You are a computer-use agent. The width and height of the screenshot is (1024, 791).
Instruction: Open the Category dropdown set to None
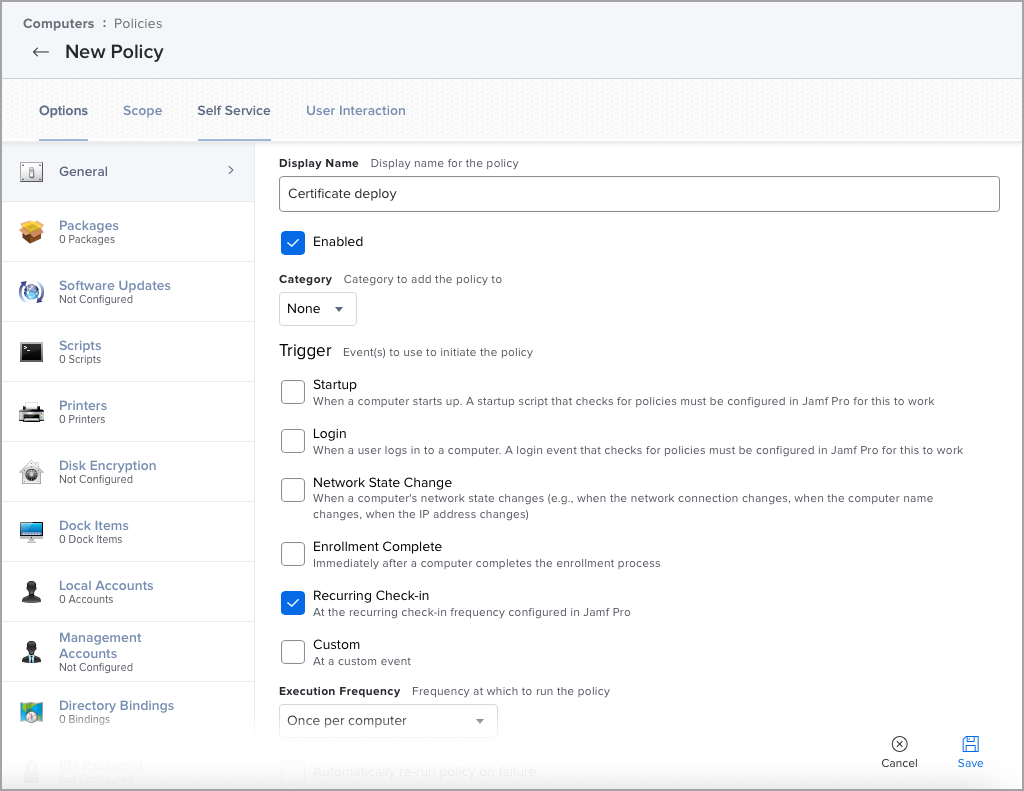coord(317,309)
